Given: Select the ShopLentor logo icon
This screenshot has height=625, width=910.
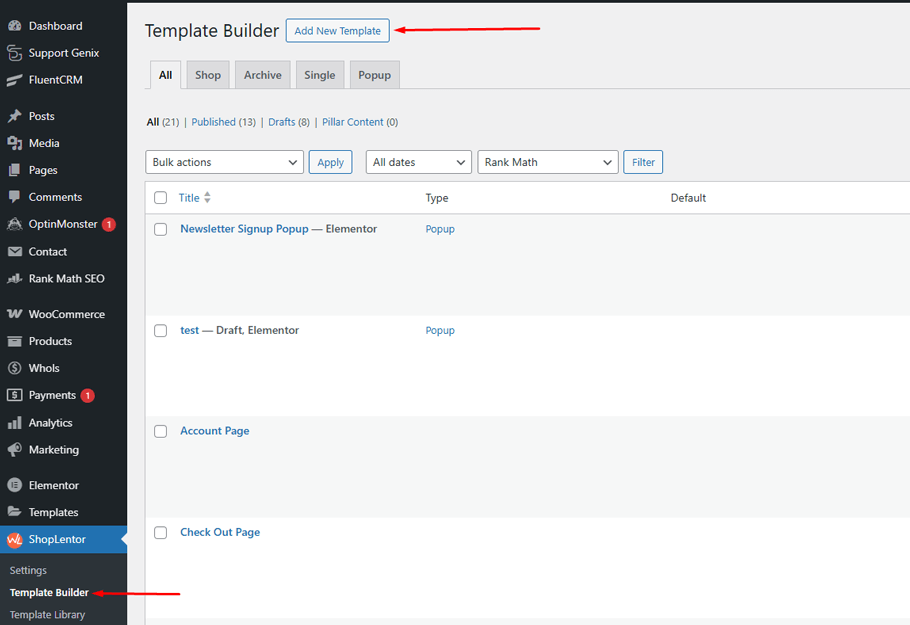Looking at the screenshot, I should 15,540.
